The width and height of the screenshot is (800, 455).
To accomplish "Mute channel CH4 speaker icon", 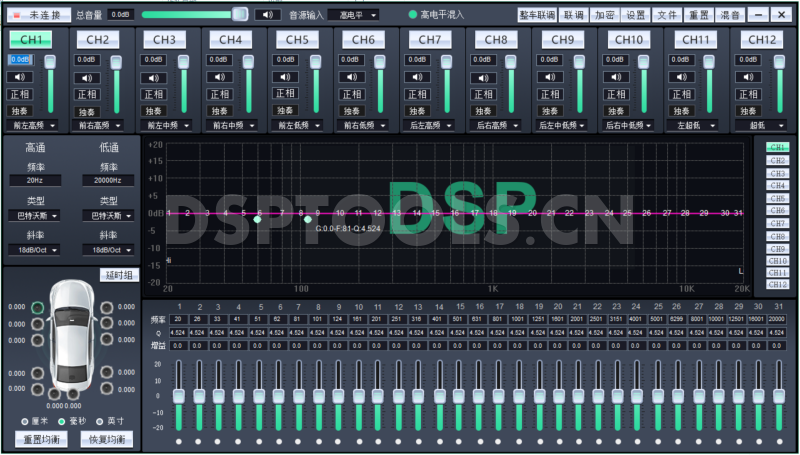I will pos(219,77).
